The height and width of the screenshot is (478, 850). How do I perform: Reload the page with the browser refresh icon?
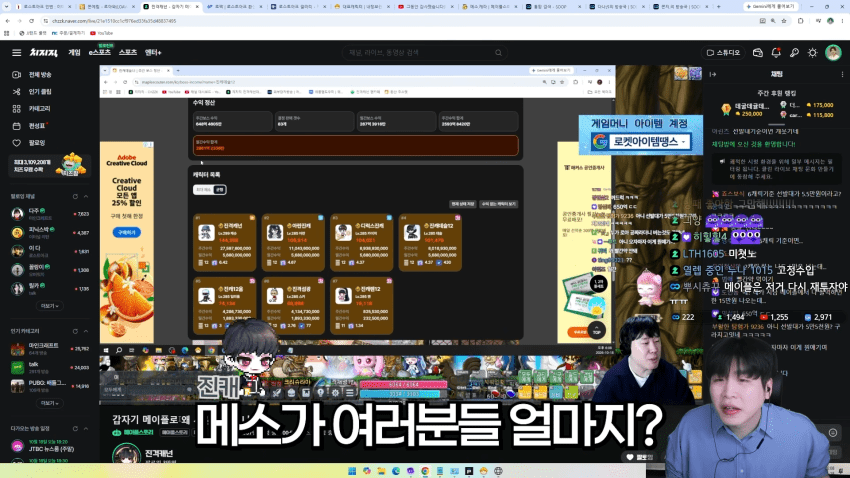31,21
